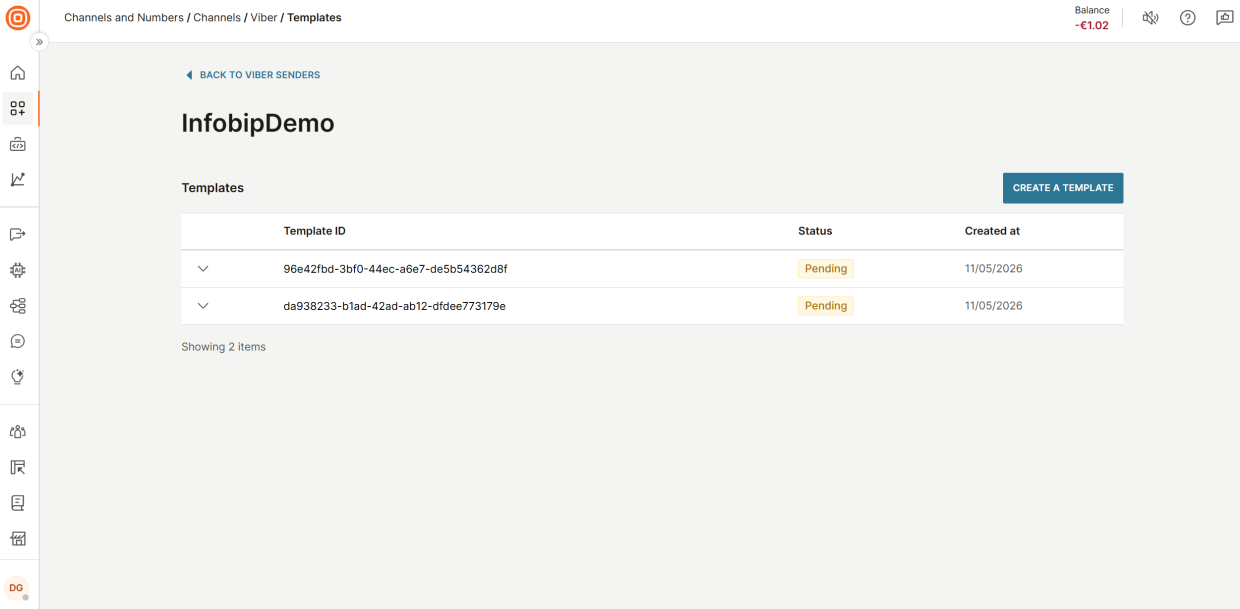The height and width of the screenshot is (609, 1240).
Task: Select template ID da938233-b1ad-42ad-ab12-dfdee773179e
Action: (394, 306)
